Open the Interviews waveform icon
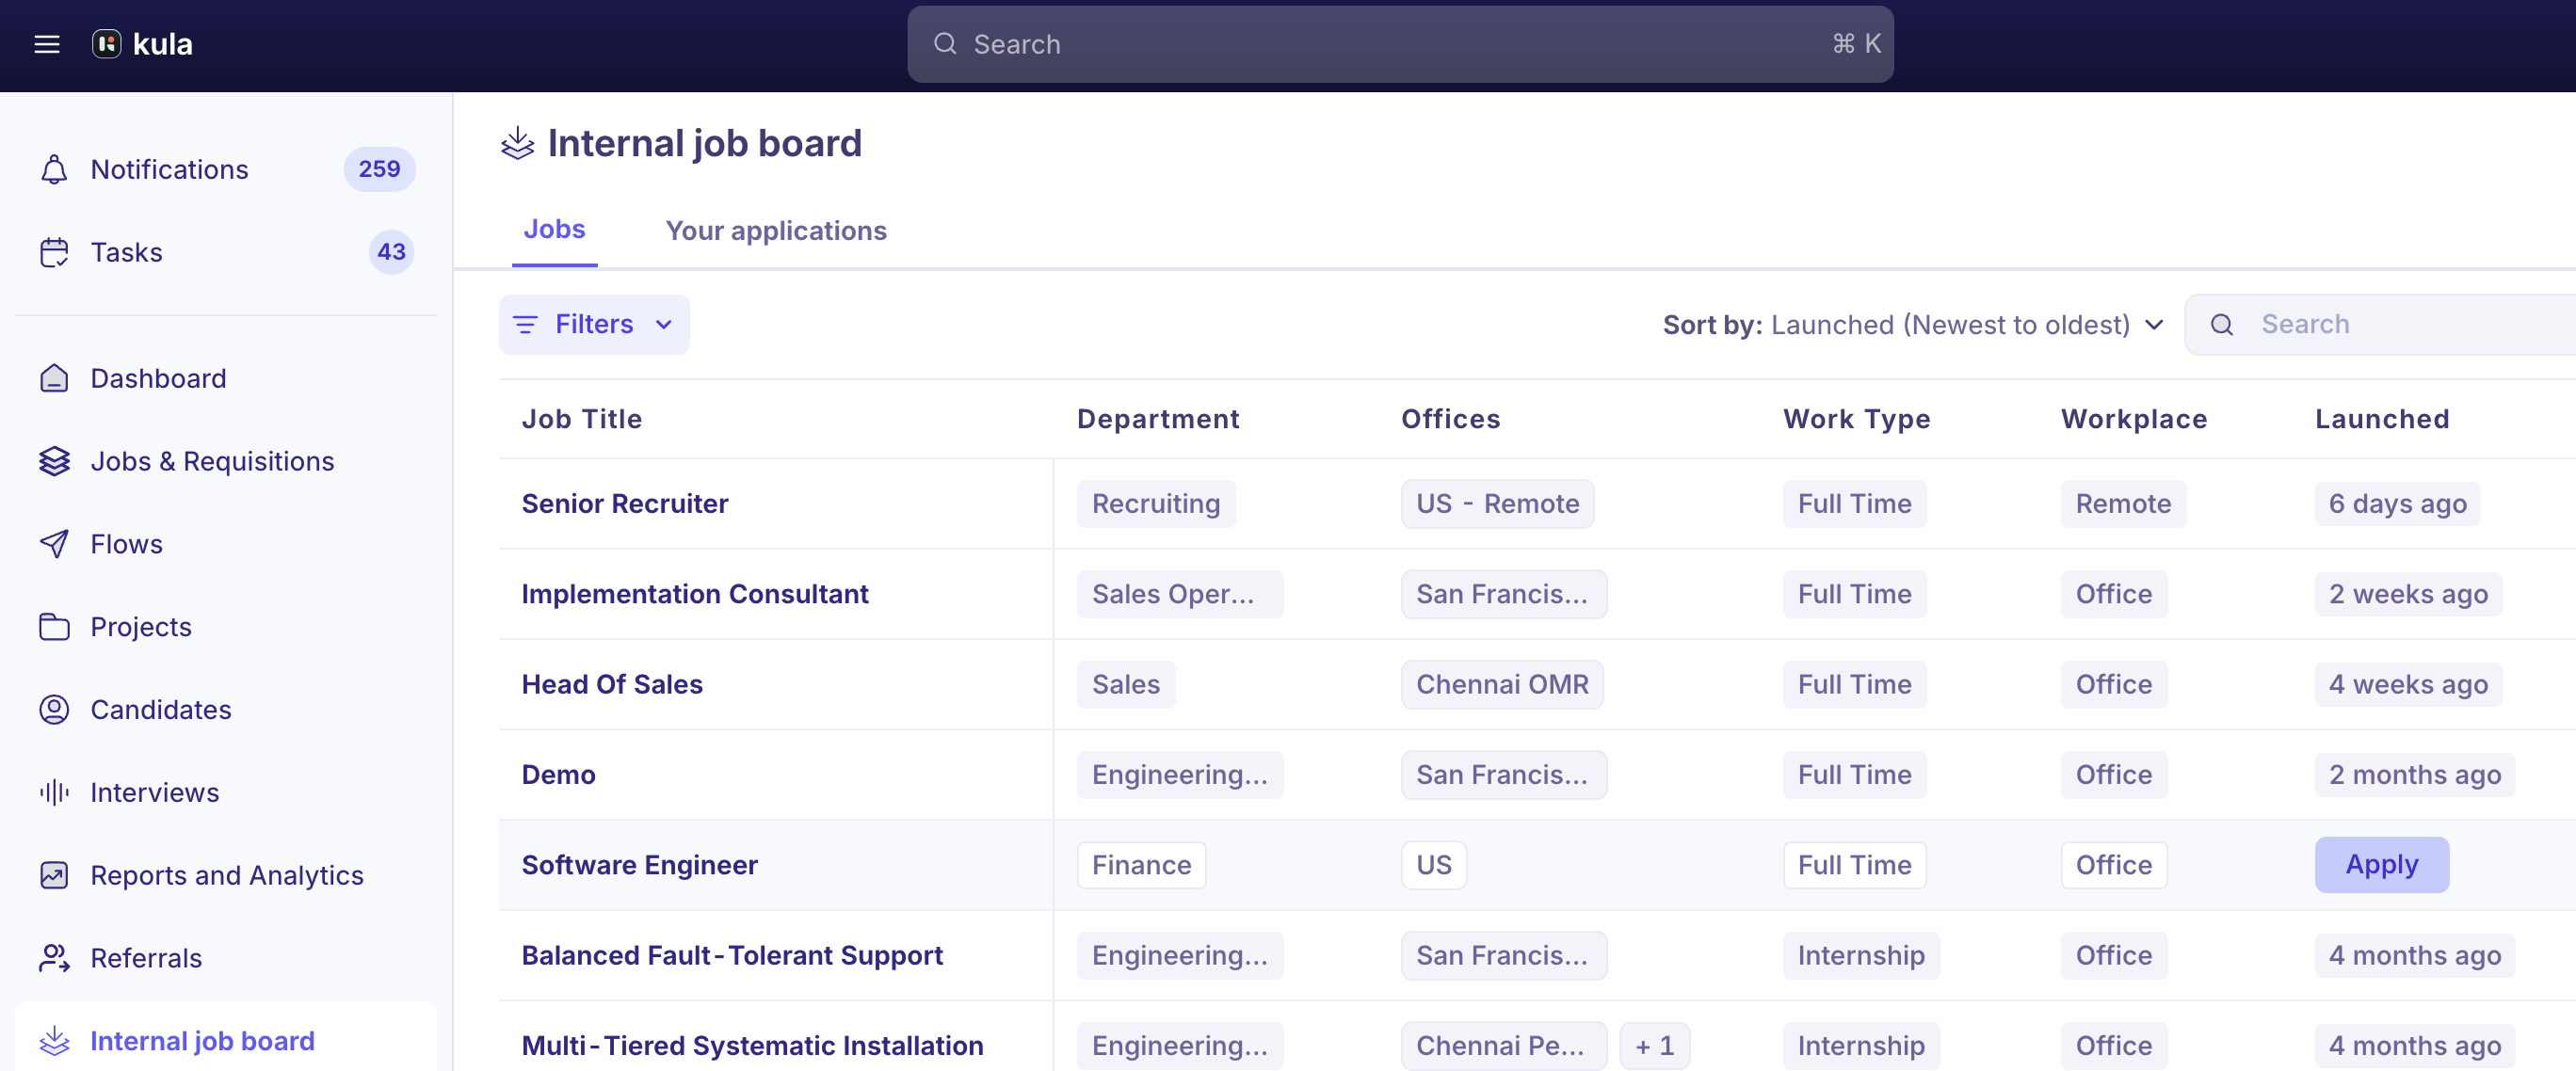Screen dimensions: 2576x1071 54,792
